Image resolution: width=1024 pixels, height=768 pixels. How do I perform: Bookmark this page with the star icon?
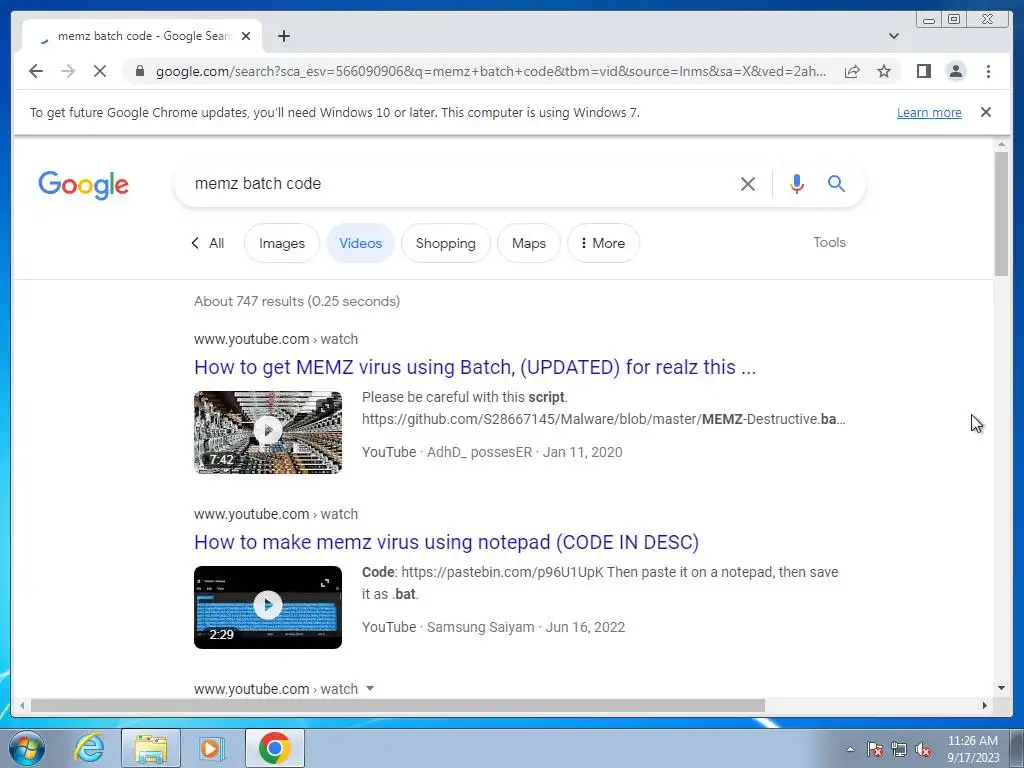[884, 71]
